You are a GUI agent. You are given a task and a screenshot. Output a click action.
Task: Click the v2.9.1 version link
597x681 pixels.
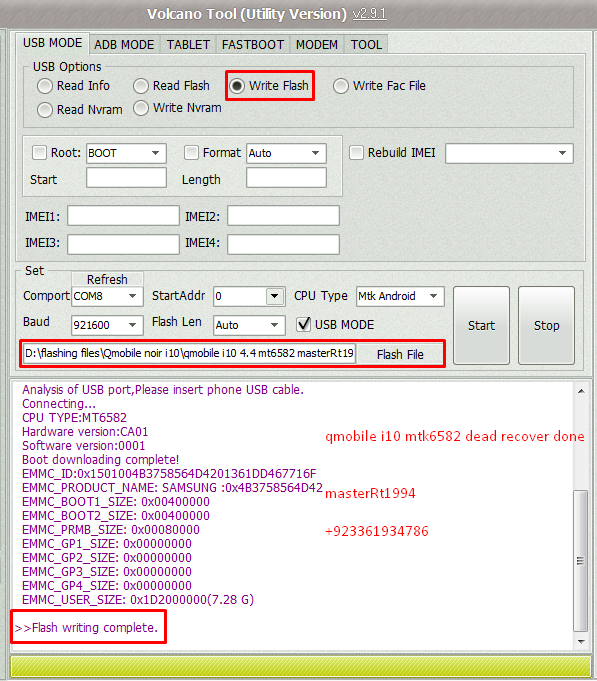coord(369,14)
